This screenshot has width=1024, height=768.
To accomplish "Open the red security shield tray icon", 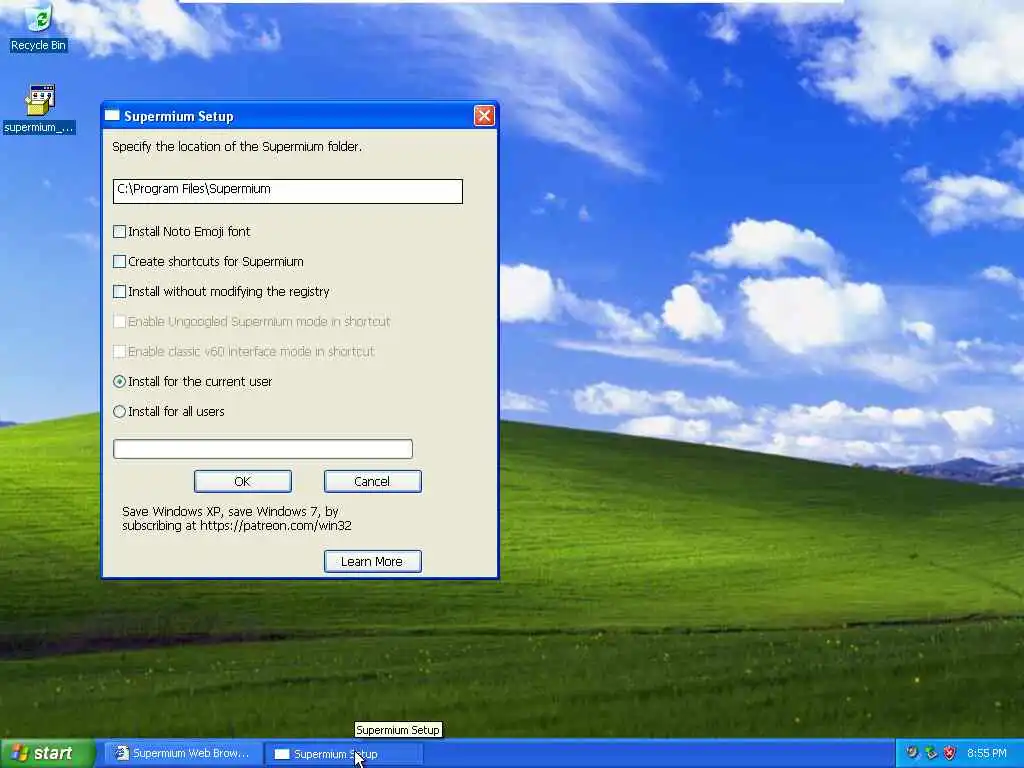I will click(950, 753).
